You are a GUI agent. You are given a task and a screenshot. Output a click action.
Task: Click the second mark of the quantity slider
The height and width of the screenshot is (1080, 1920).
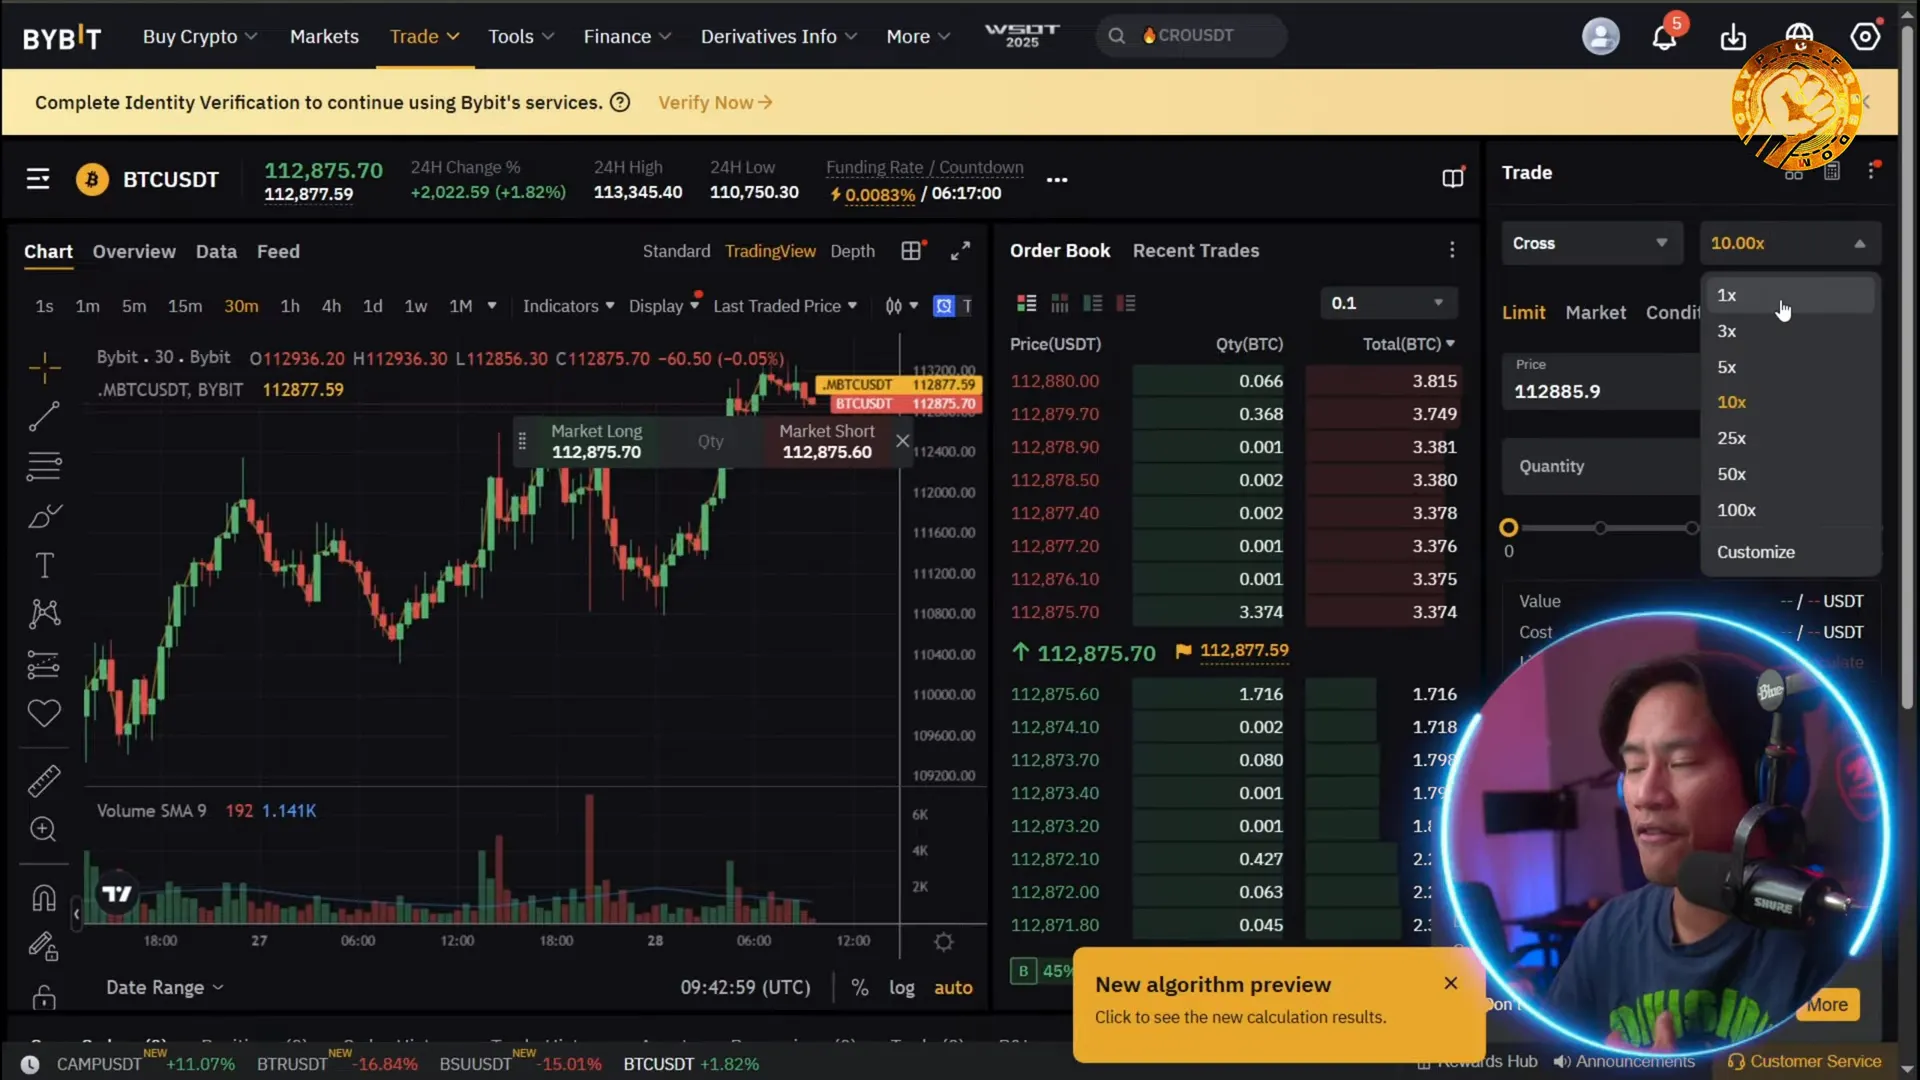[x=1600, y=528]
